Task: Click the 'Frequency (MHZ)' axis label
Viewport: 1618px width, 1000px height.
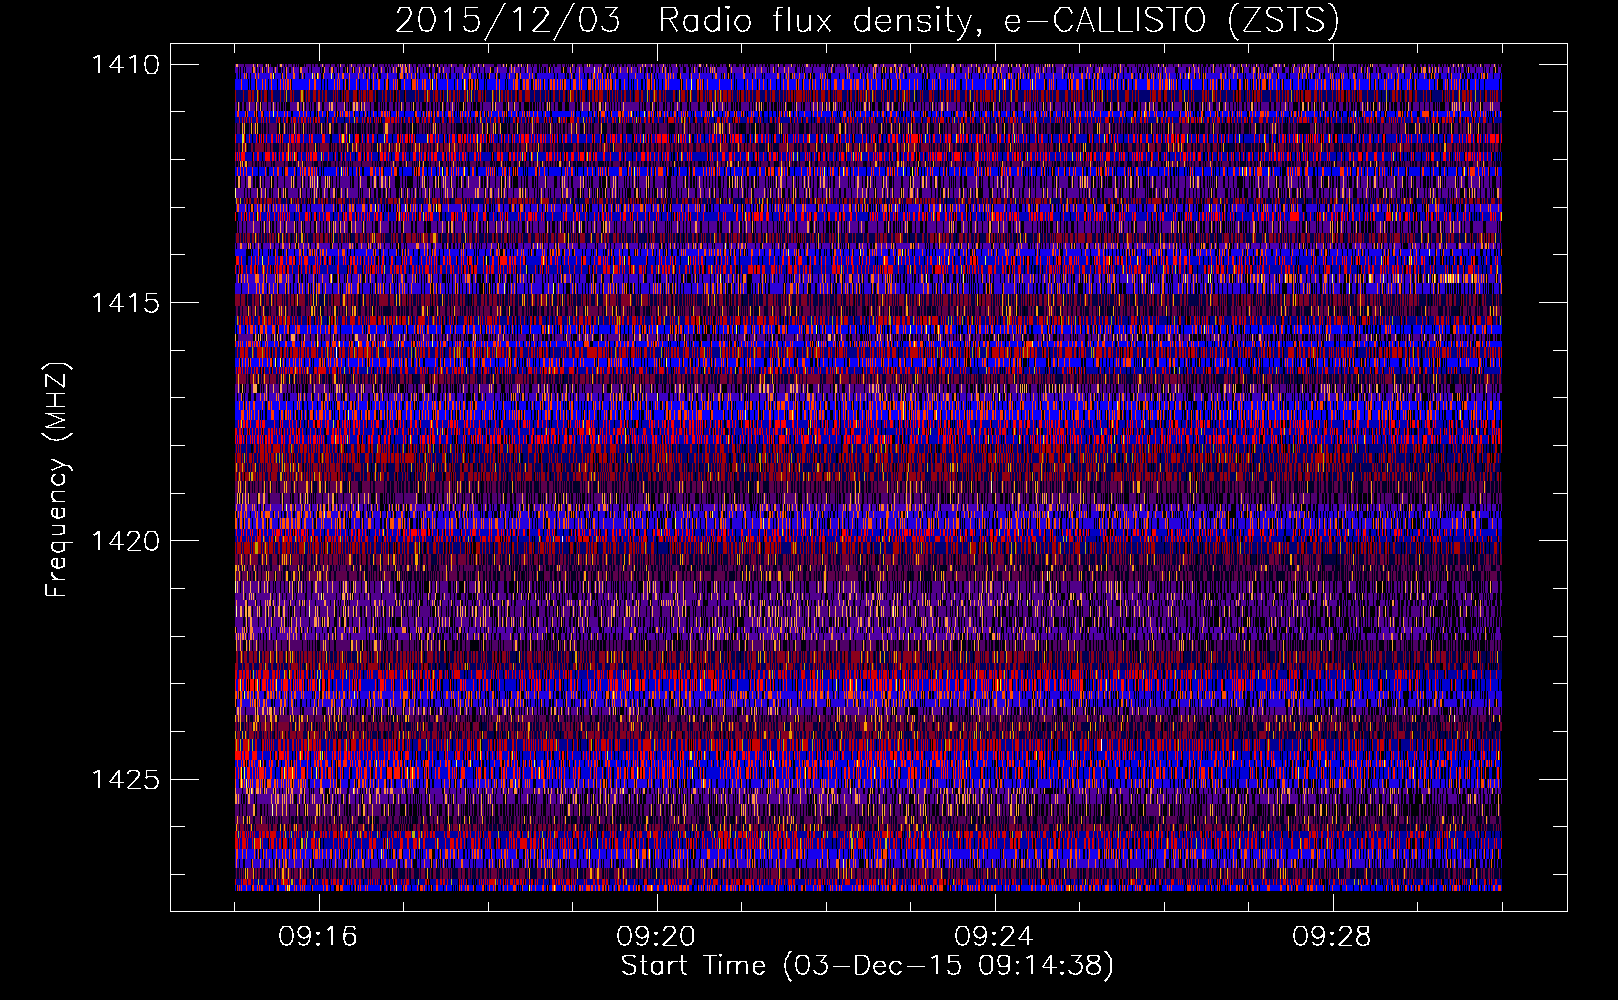Action: click(57, 480)
